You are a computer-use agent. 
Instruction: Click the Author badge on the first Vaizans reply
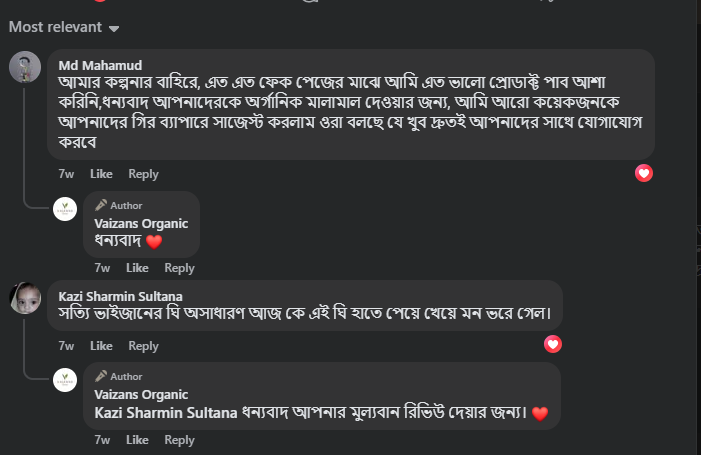tap(119, 205)
